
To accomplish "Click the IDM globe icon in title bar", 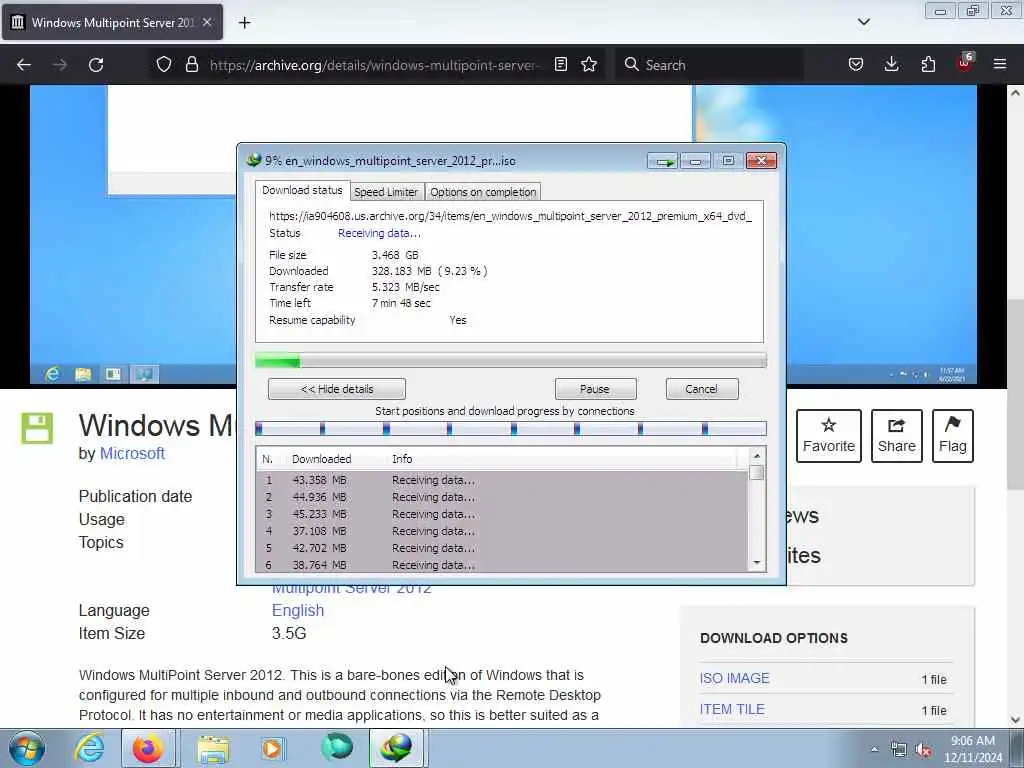I will tap(253, 160).
